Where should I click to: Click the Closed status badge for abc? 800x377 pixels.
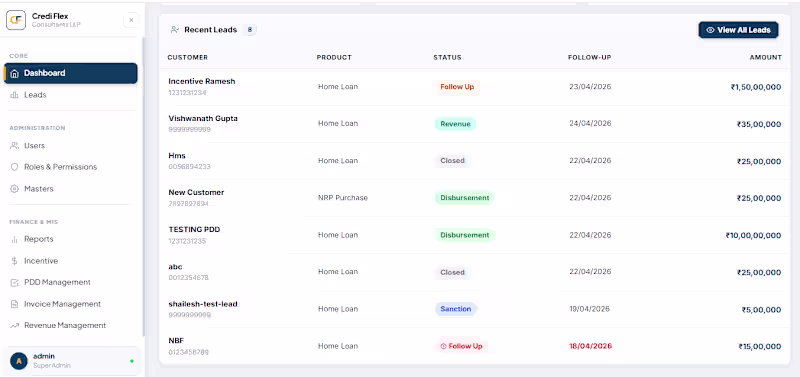coord(452,272)
